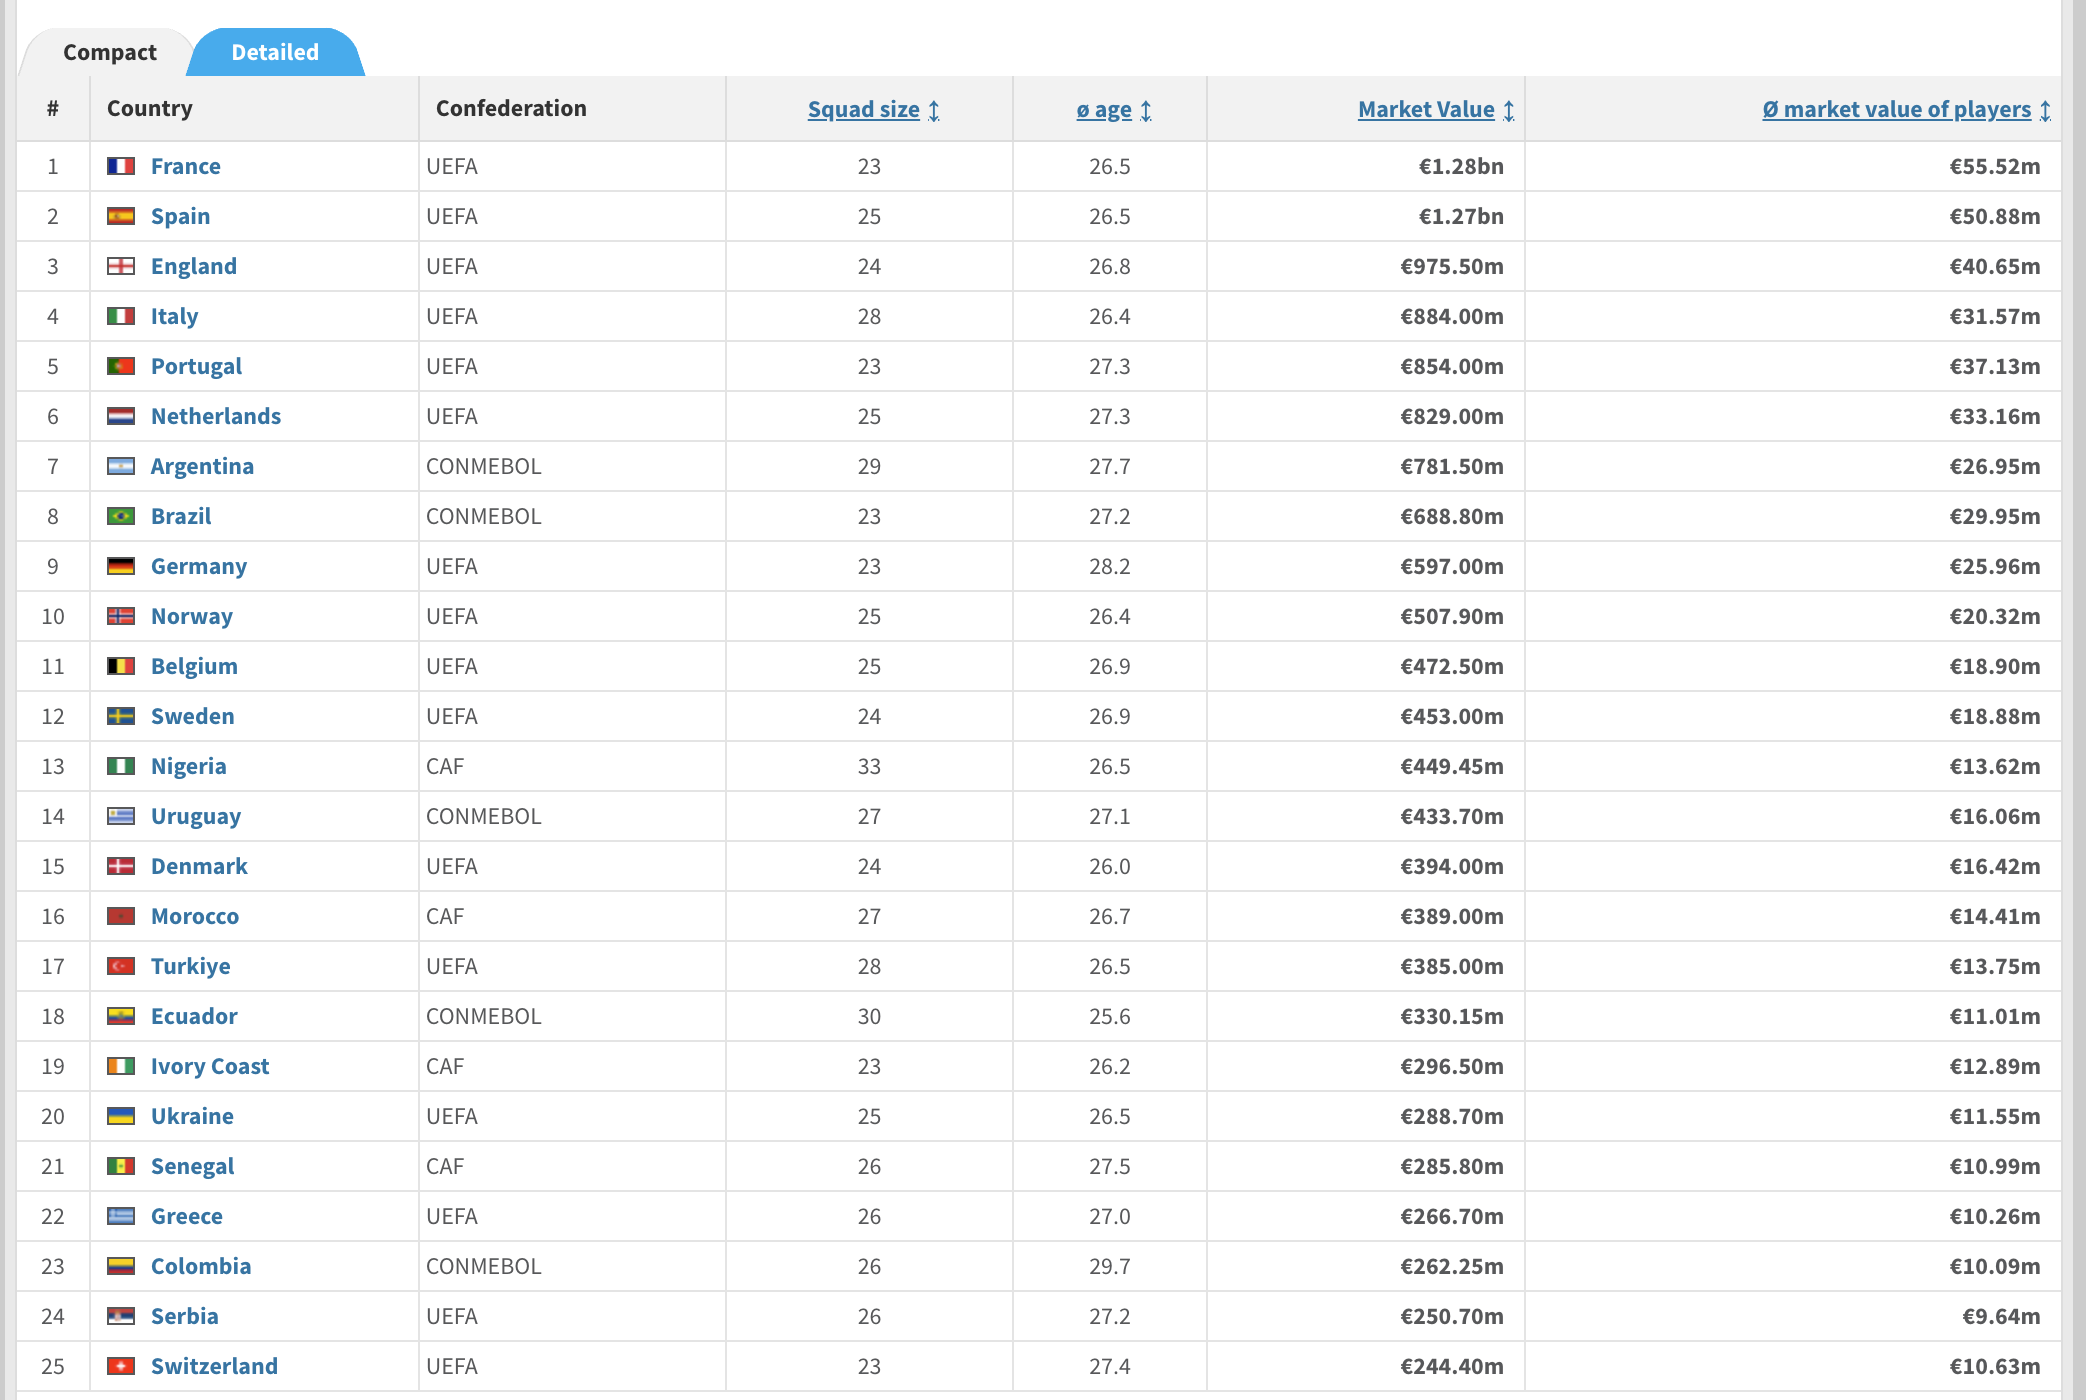The width and height of the screenshot is (2086, 1400).
Task: Go to the Ivory Coast team page
Action: pyautogui.click(x=210, y=1066)
